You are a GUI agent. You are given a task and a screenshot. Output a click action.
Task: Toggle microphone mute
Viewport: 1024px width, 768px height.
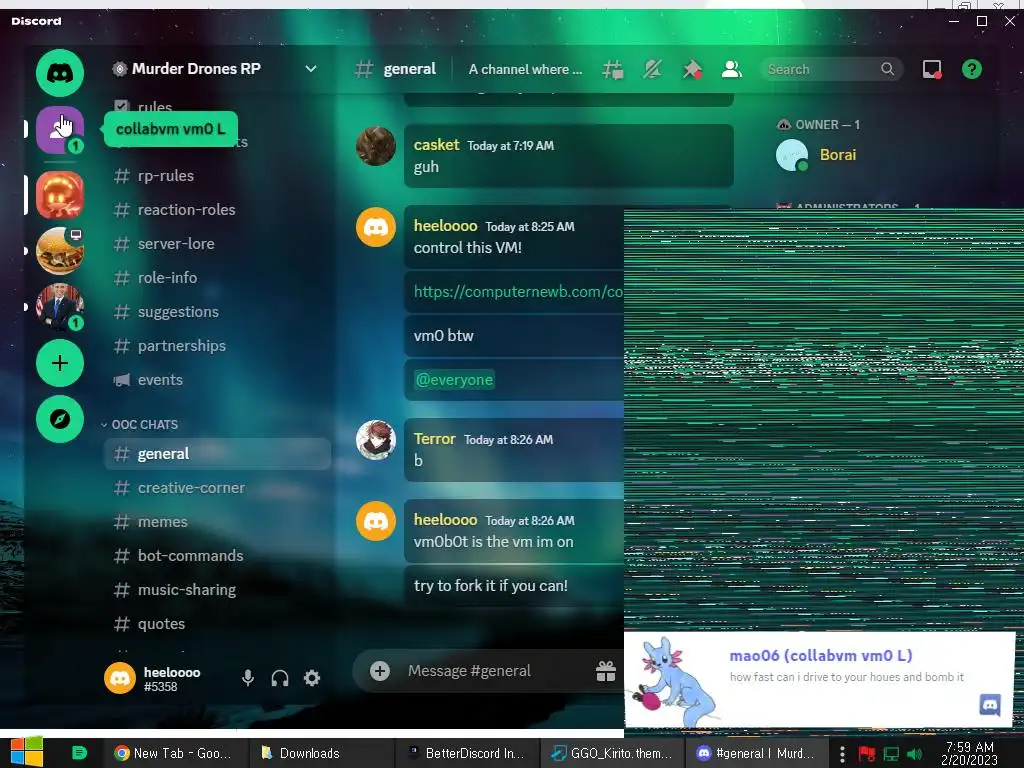(248, 678)
